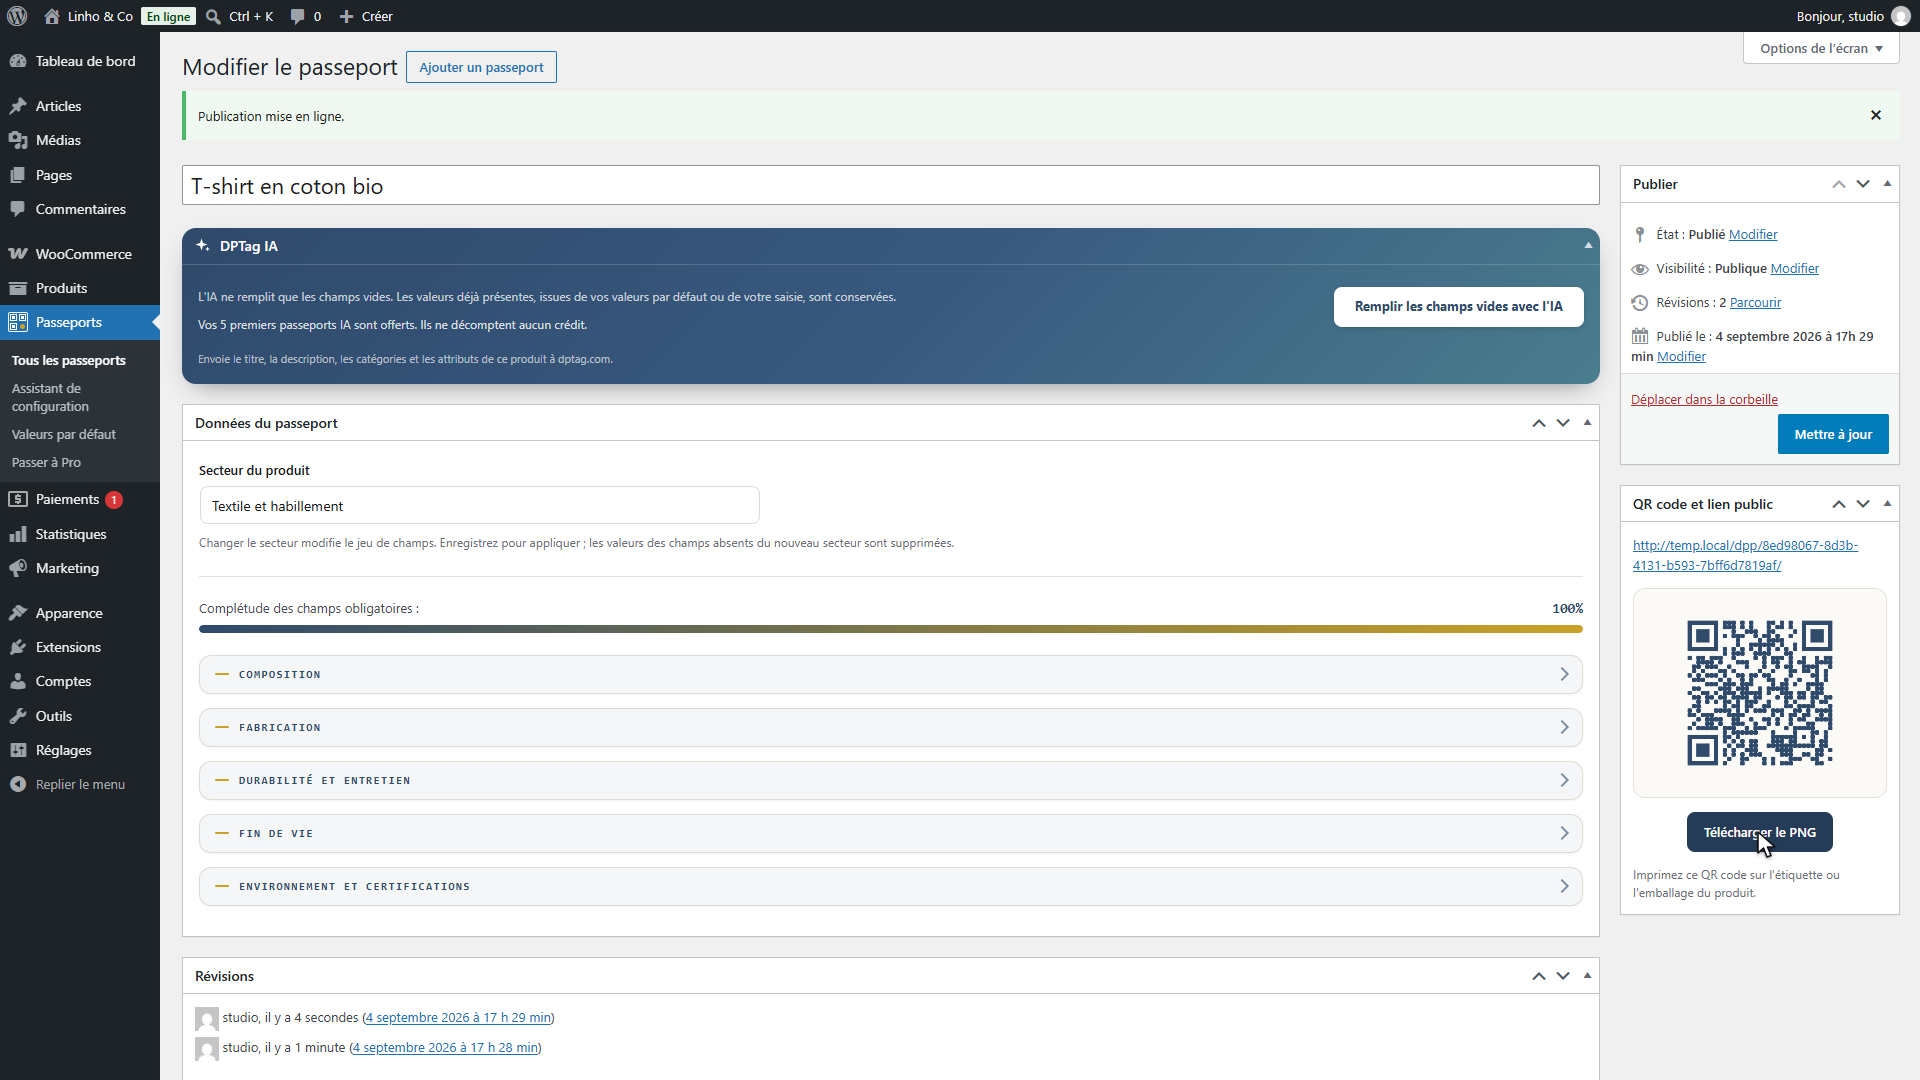
Task: Click the Paiements icon in sidebar
Action: [18, 499]
